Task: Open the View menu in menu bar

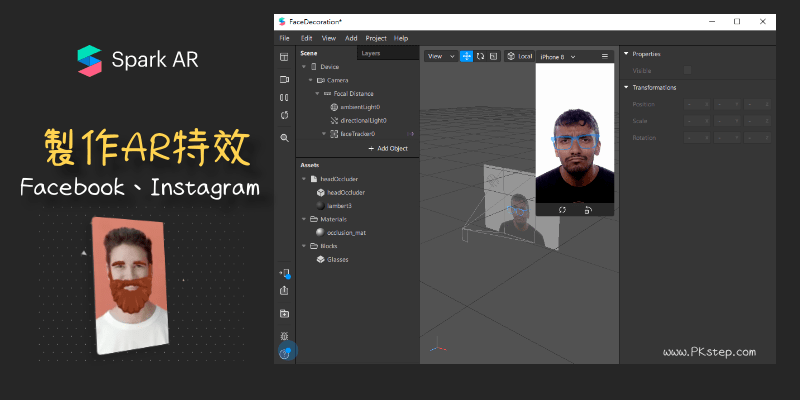Action: click(329, 38)
